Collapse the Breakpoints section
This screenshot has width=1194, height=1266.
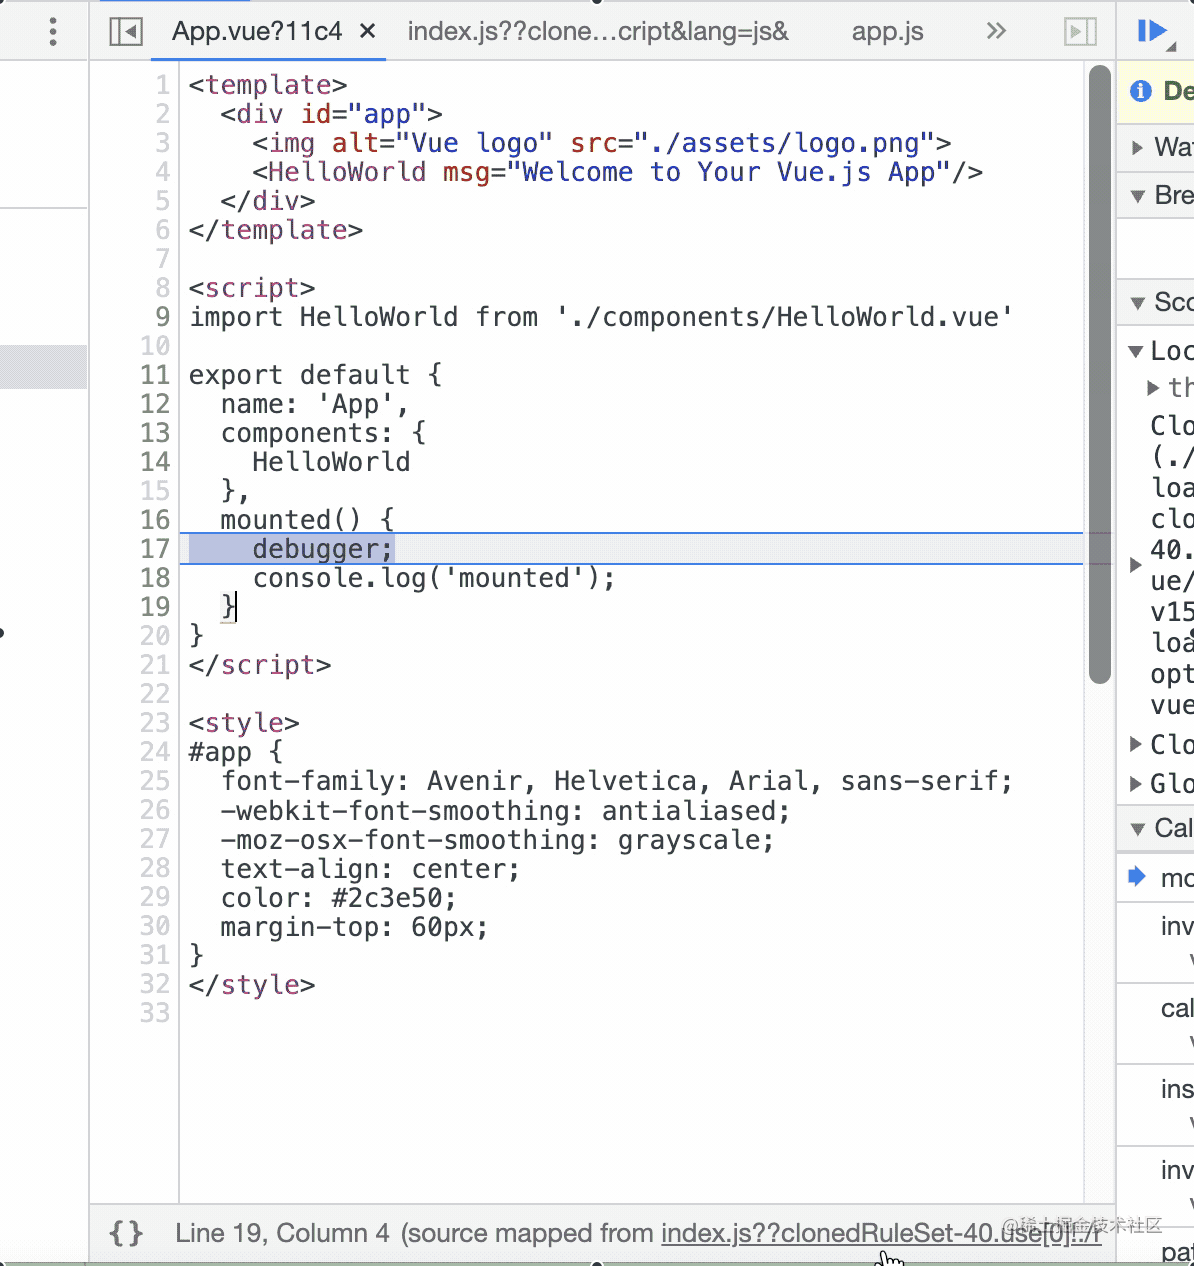pyautogui.click(x=1138, y=196)
